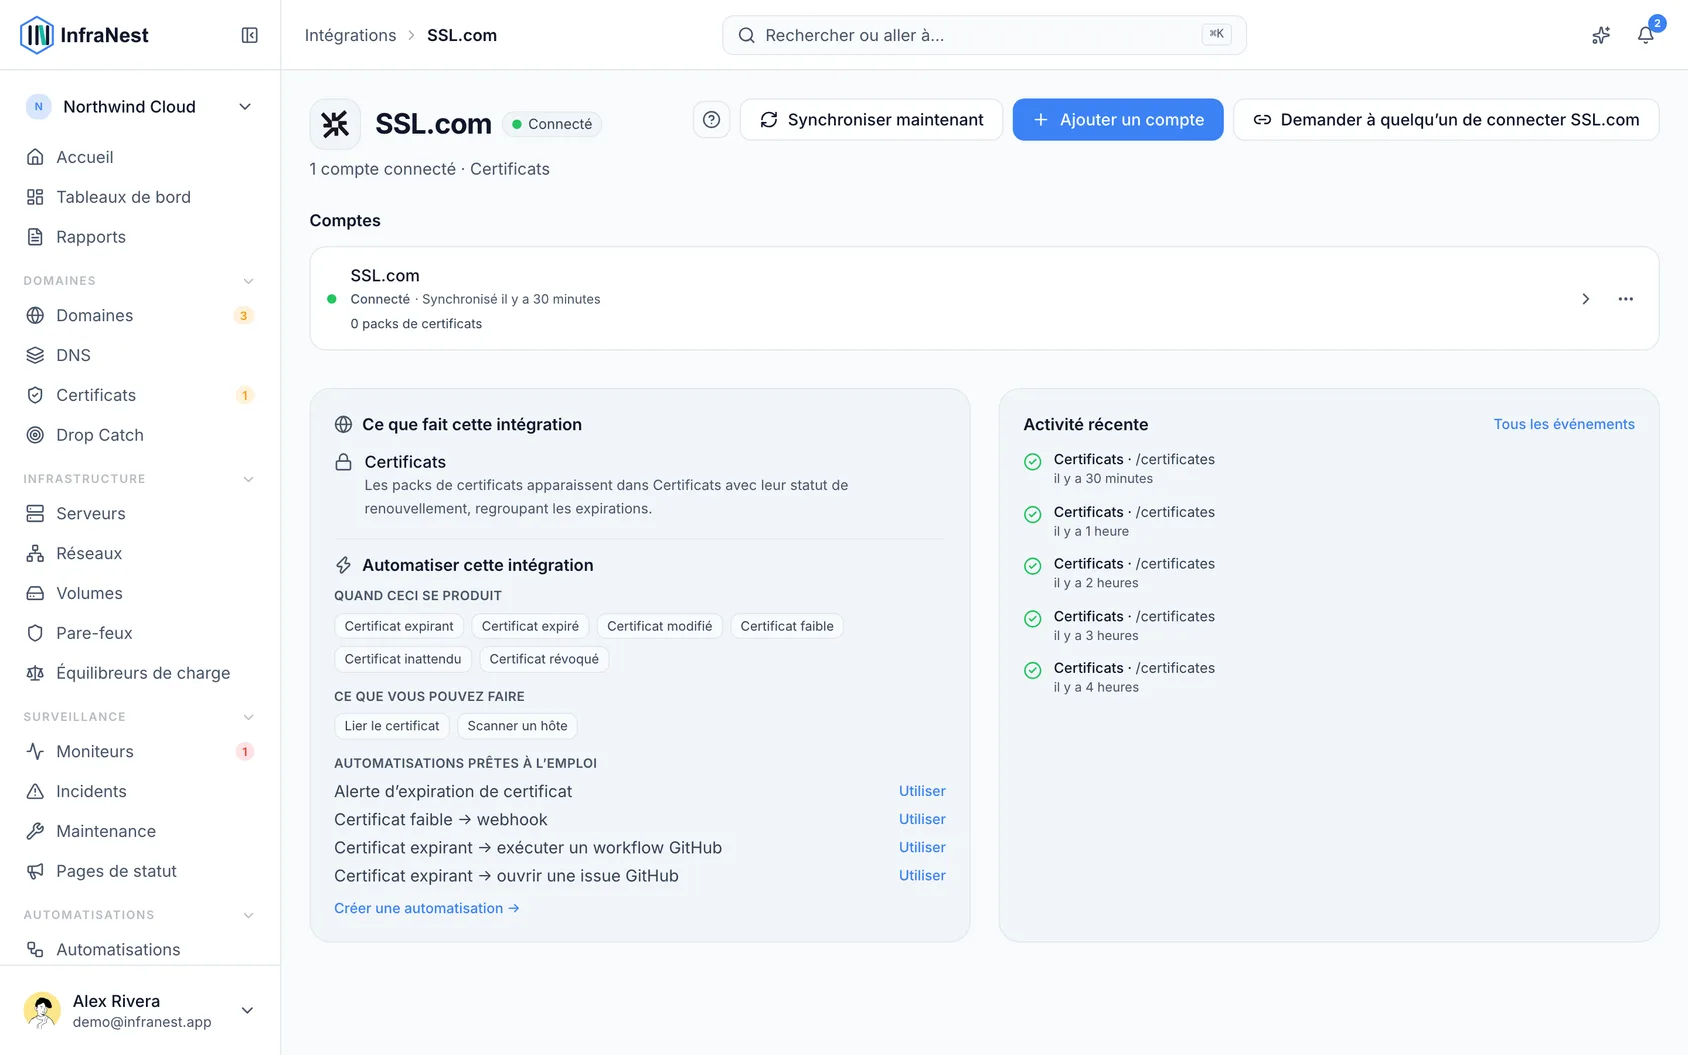Collapse the AUTOMATISATIONS section
The height and width of the screenshot is (1055, 1688).
[248, 915]
